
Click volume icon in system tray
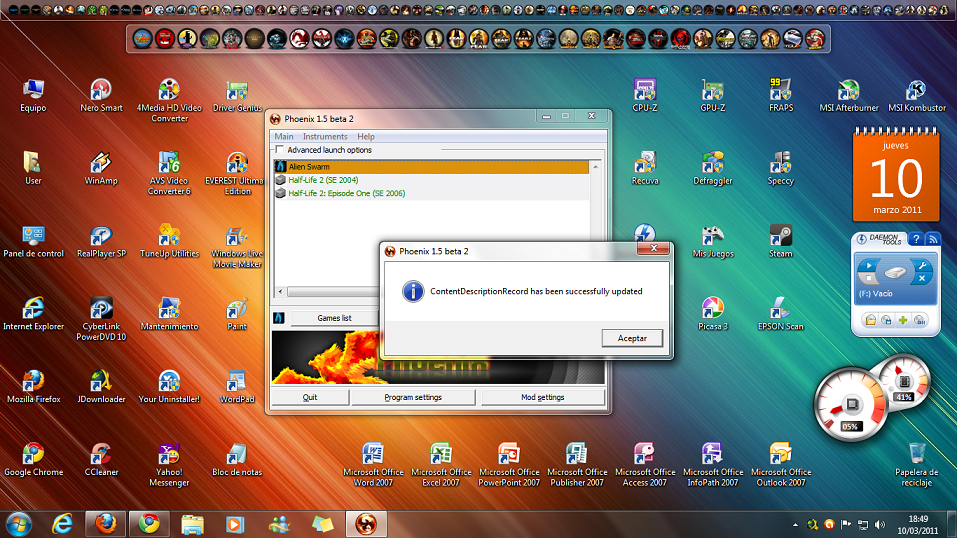879,525
